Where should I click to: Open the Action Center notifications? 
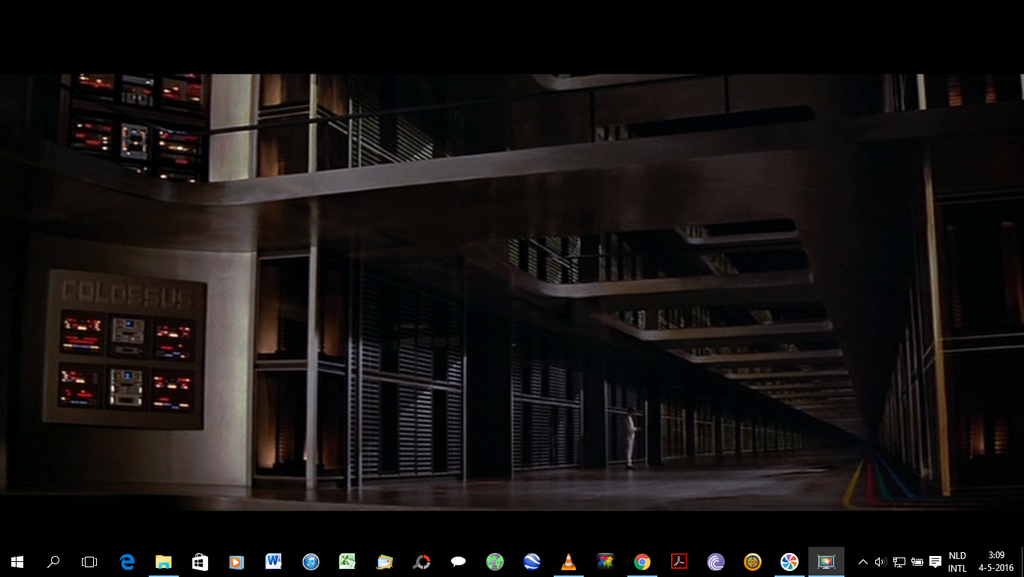(935, 562)
